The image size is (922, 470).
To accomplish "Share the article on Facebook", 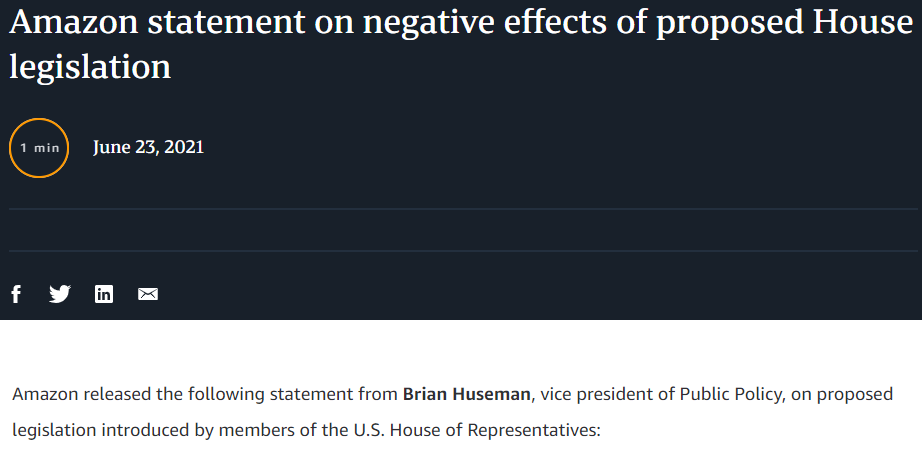I will click(x=16, y=294).
